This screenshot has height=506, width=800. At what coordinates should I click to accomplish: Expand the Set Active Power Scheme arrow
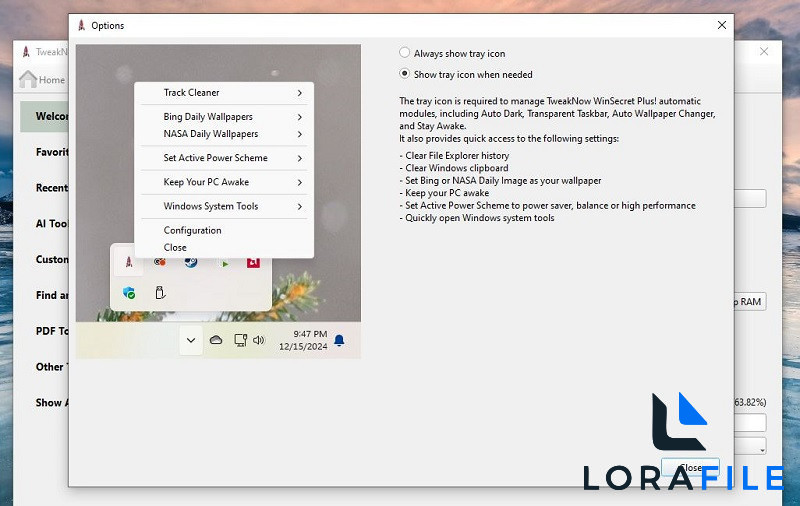[x=300, y=158]
